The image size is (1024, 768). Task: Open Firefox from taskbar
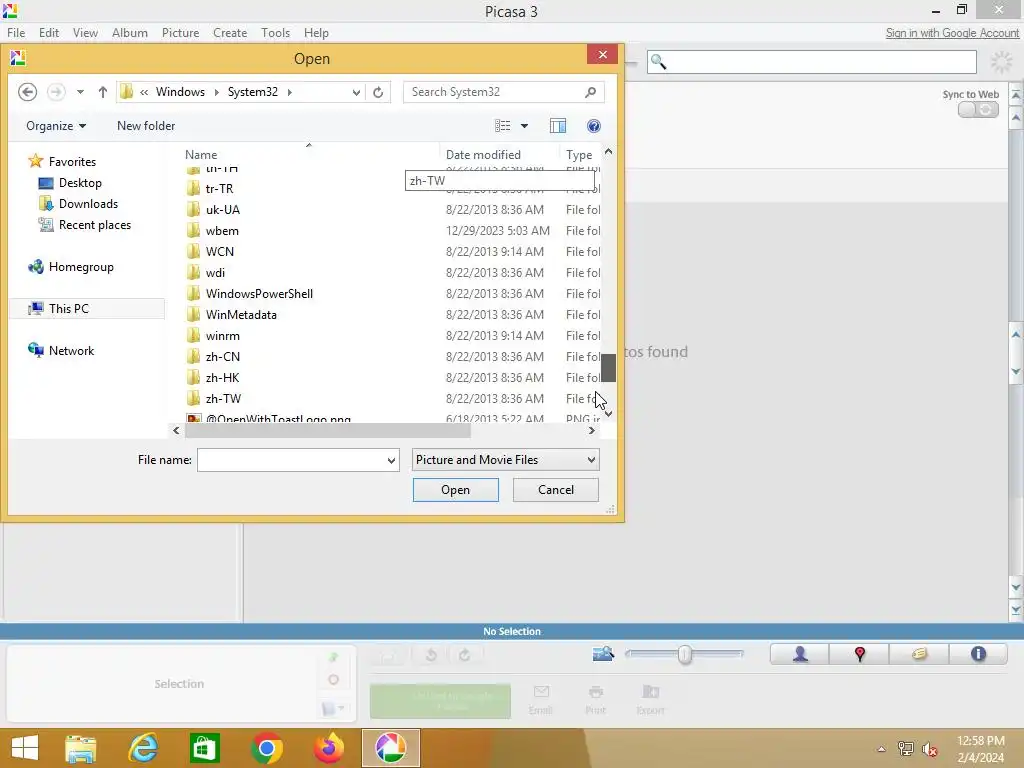tap(328, 748)
